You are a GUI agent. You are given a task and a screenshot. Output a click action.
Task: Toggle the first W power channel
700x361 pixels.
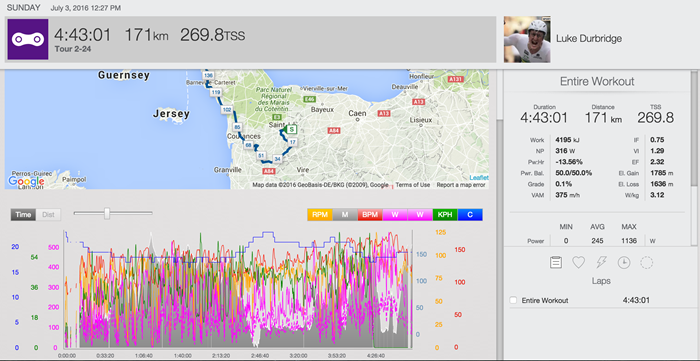(x=395, y=215)
